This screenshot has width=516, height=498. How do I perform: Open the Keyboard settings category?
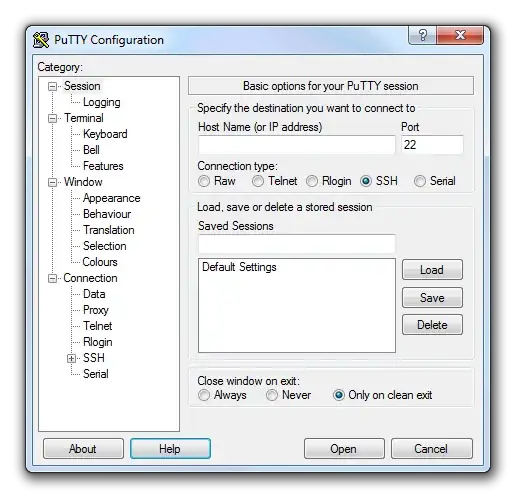[105, 134]
